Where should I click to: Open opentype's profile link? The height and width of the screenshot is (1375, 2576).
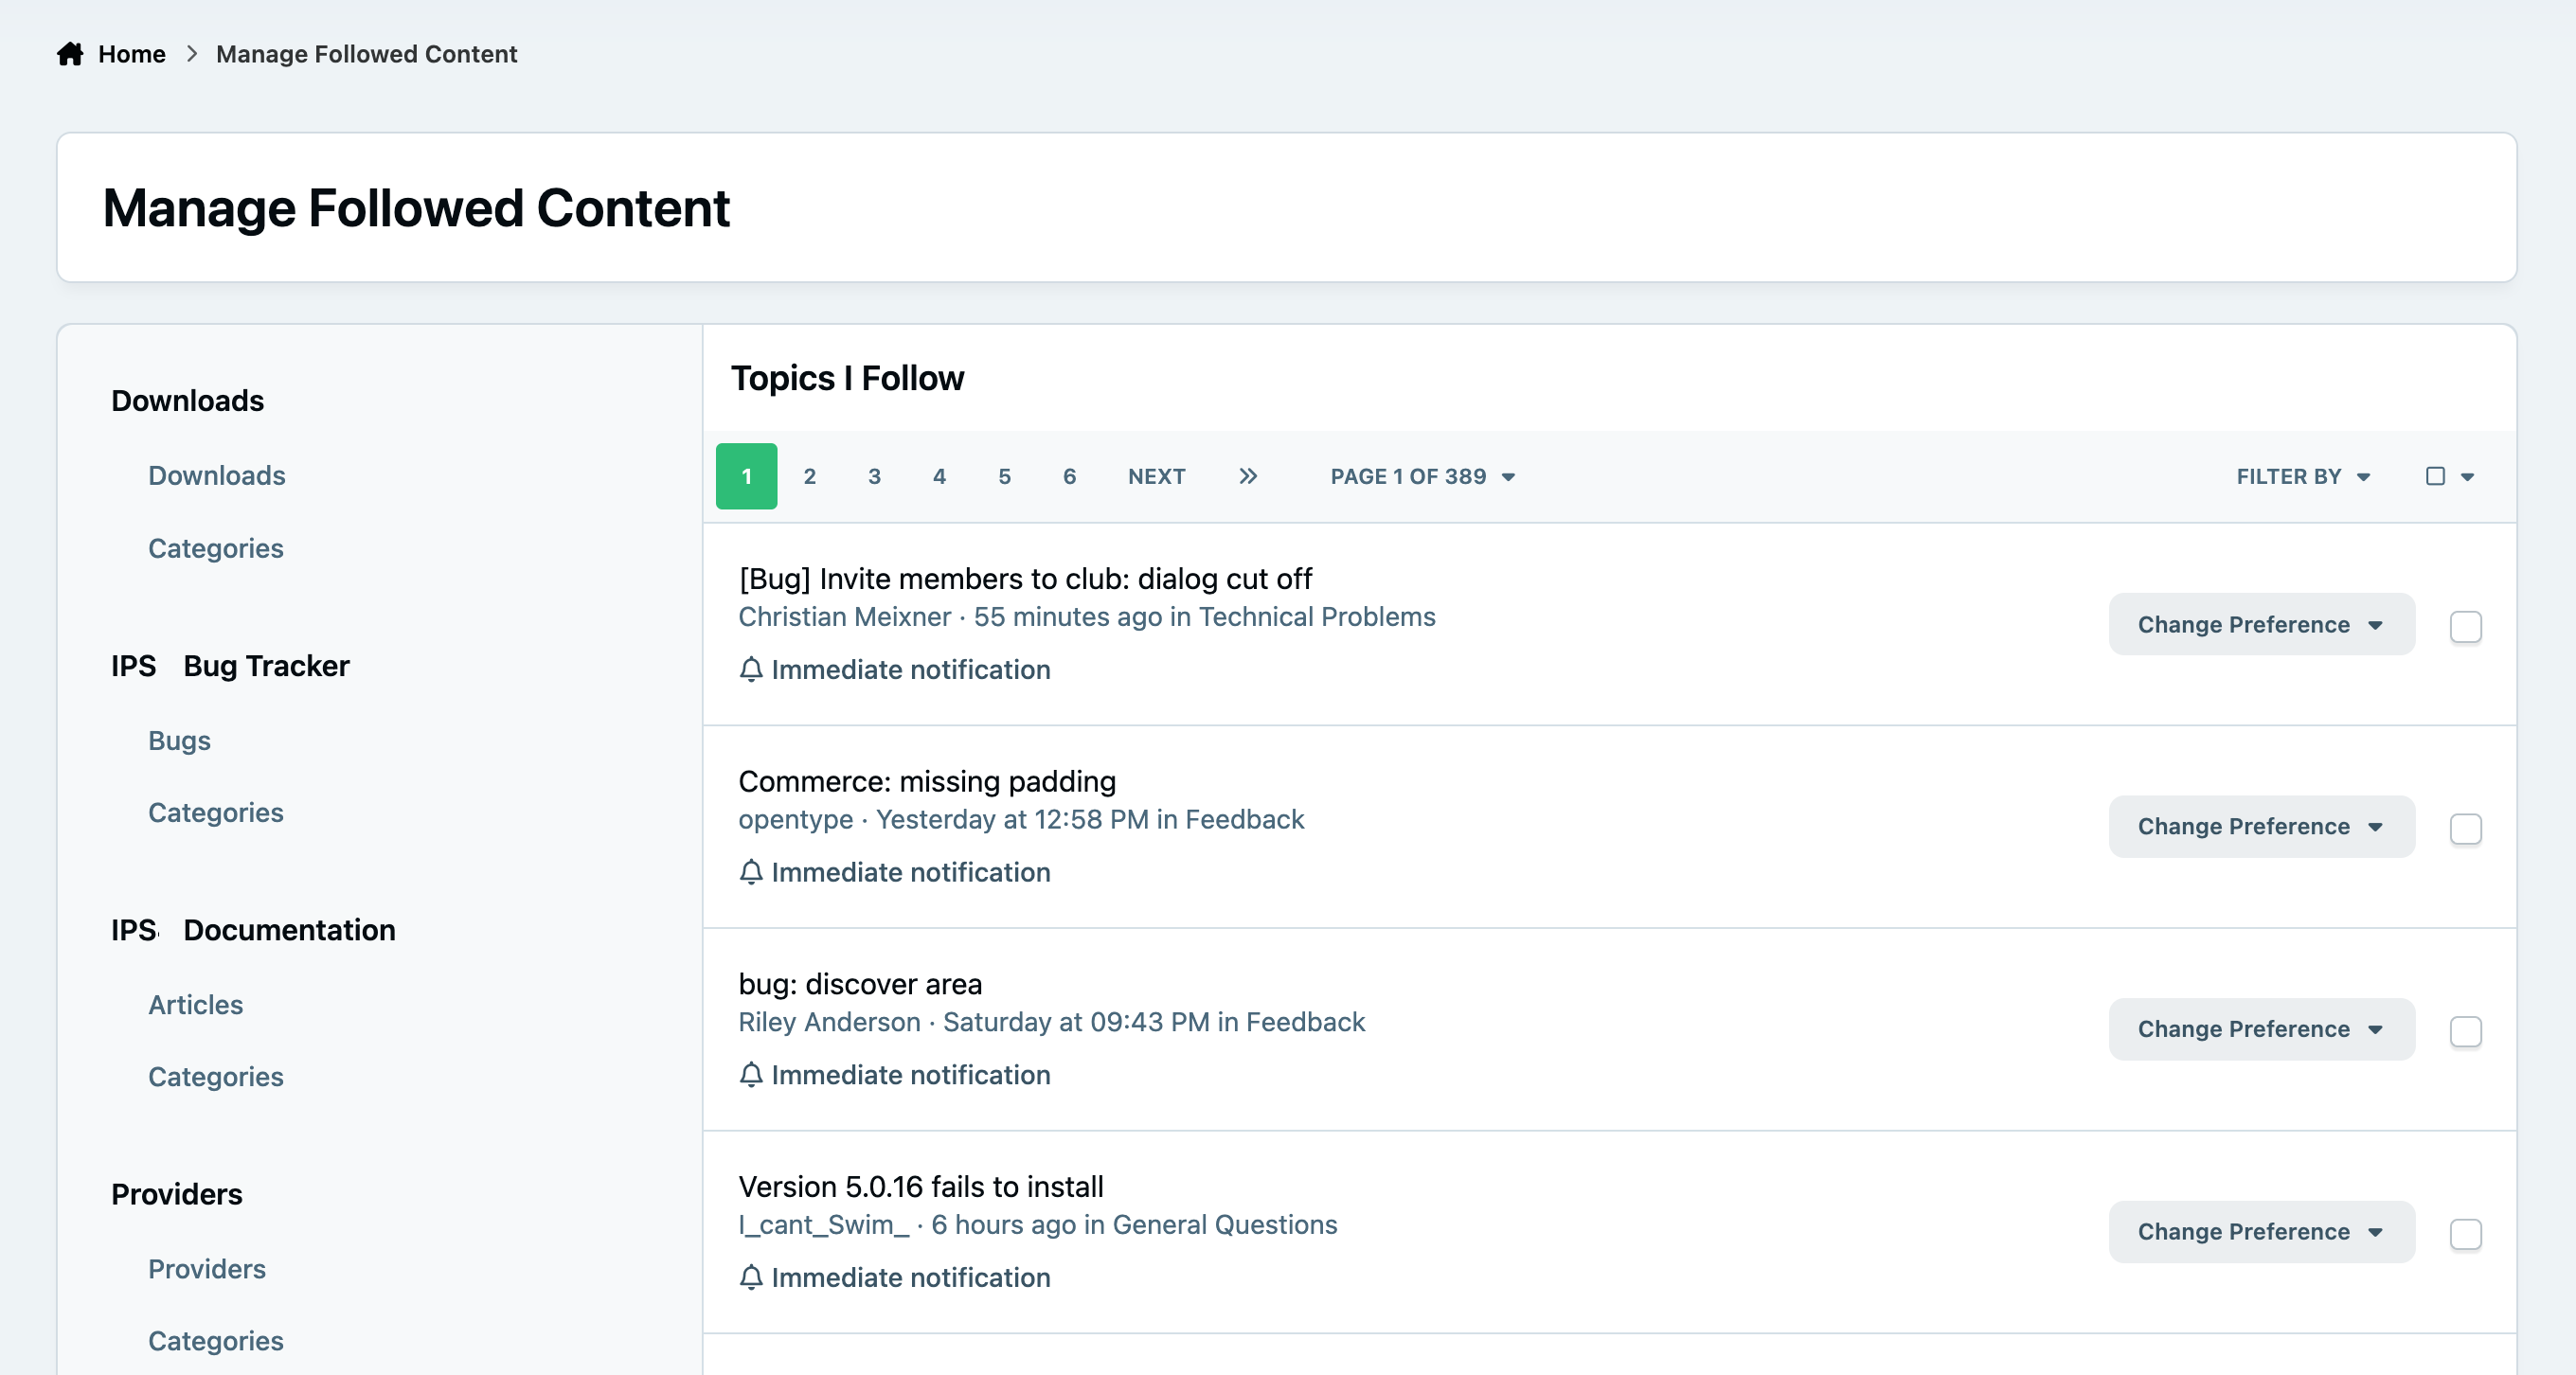point(796,819)
